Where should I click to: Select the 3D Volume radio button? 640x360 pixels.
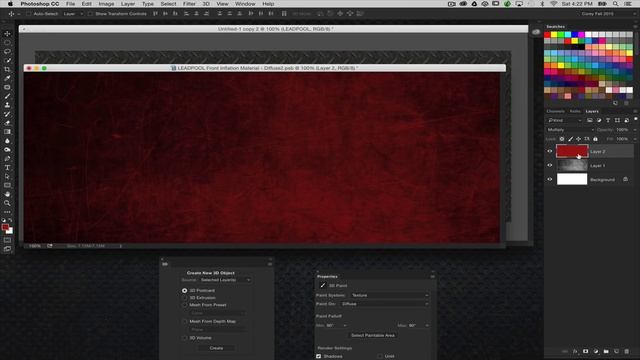pyautogui.click(x=184, y=338)
